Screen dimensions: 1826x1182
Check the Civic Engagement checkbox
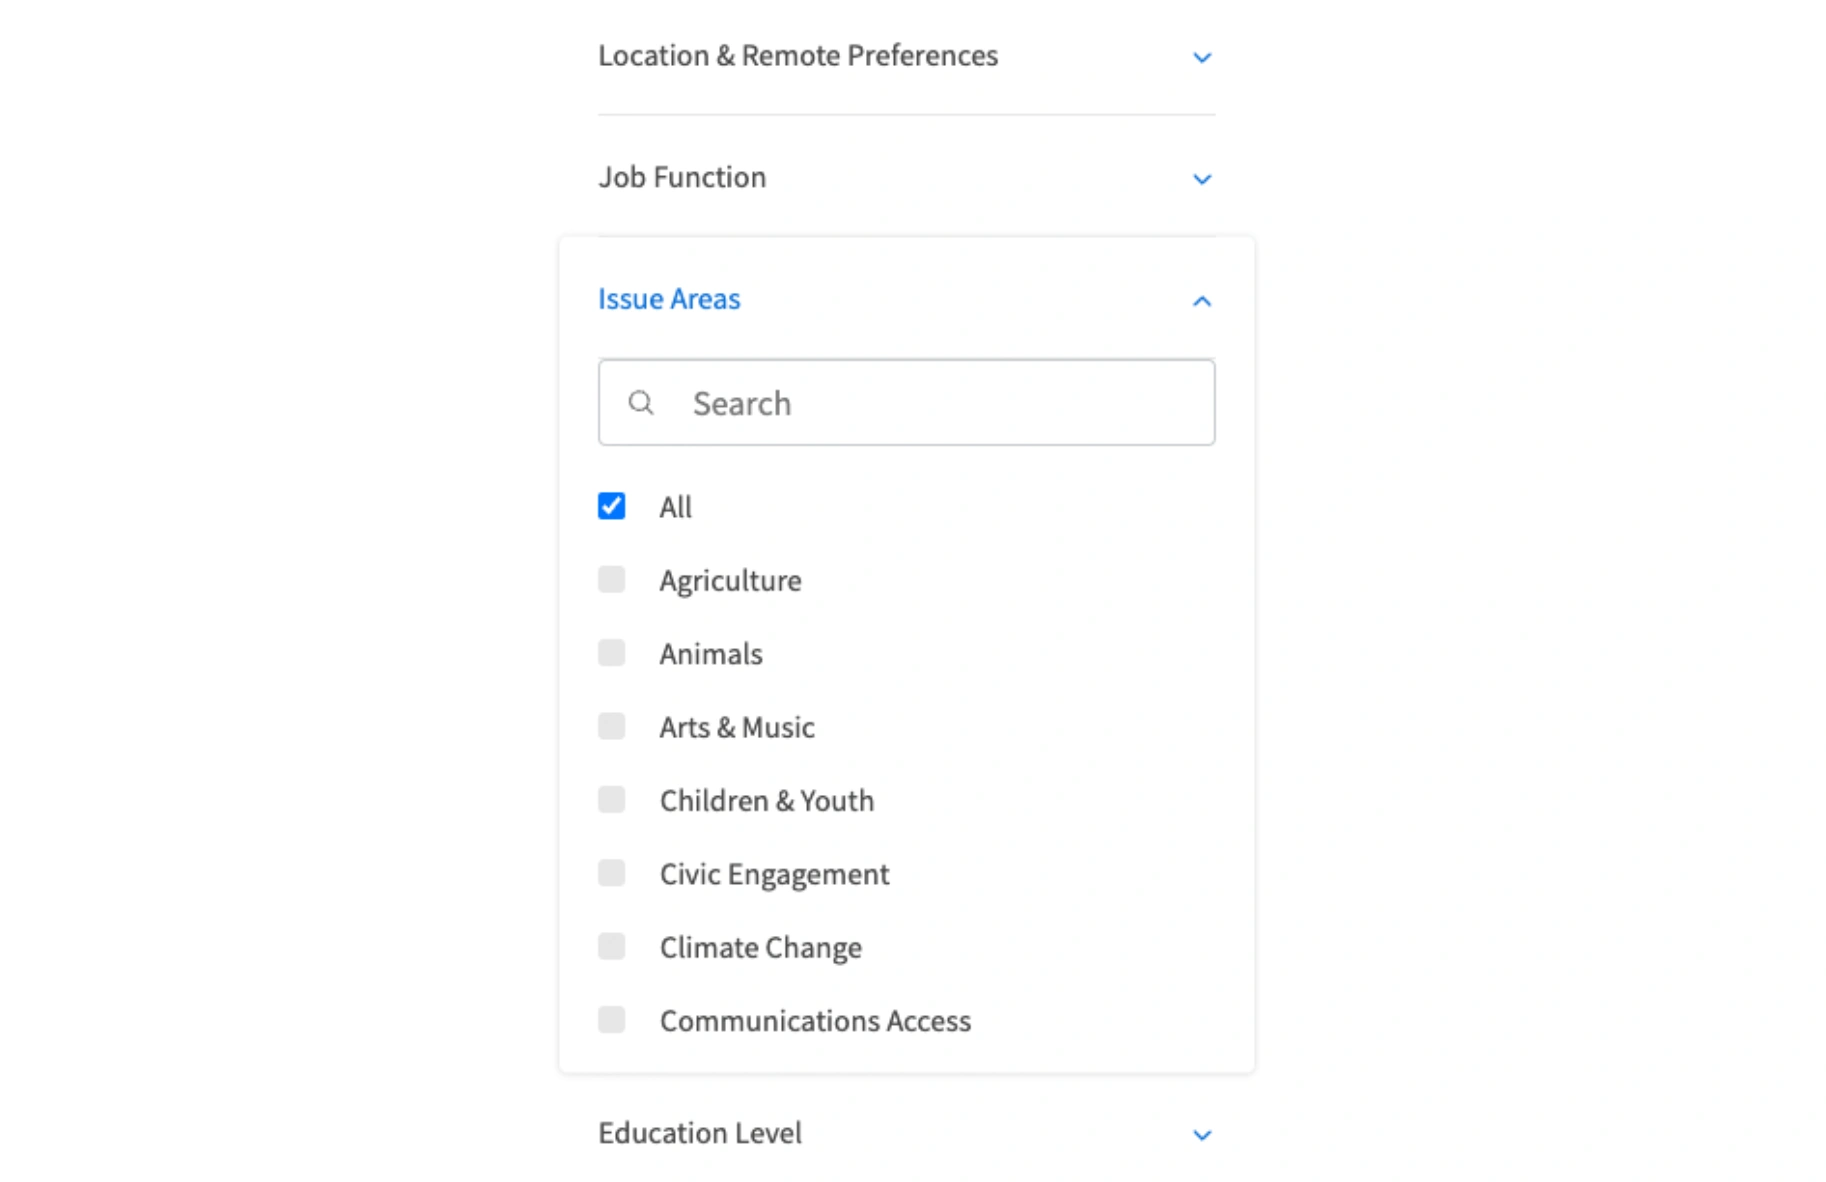coord(612,873)
